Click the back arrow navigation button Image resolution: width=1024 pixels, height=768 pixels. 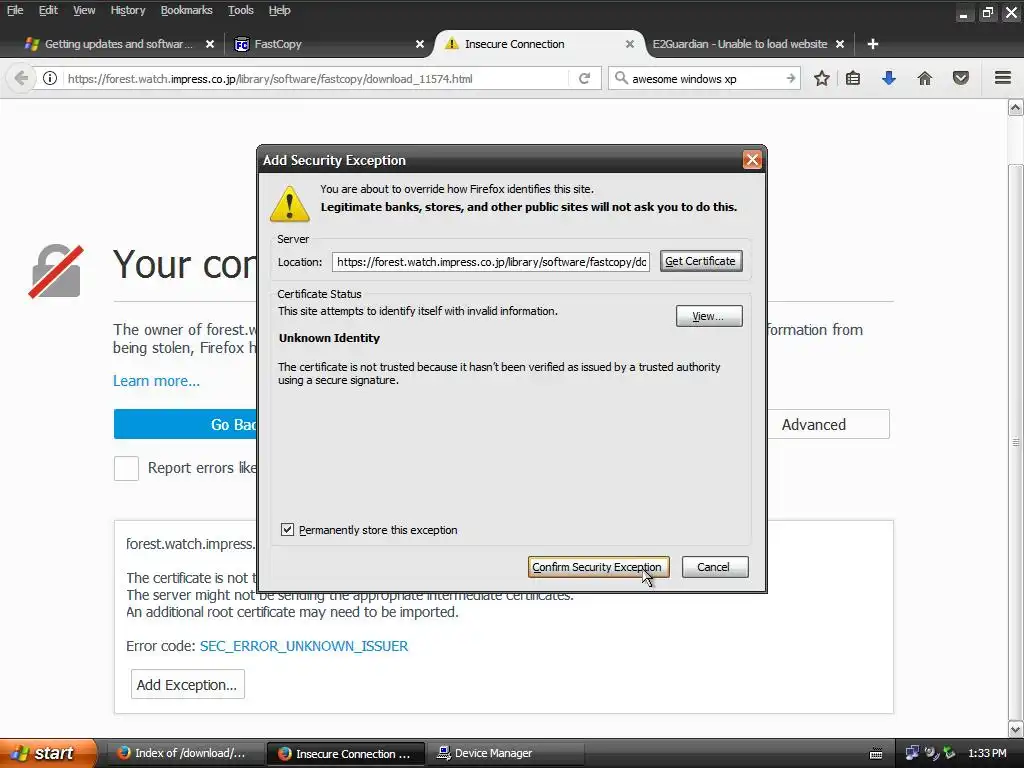[x=21, y=78]
